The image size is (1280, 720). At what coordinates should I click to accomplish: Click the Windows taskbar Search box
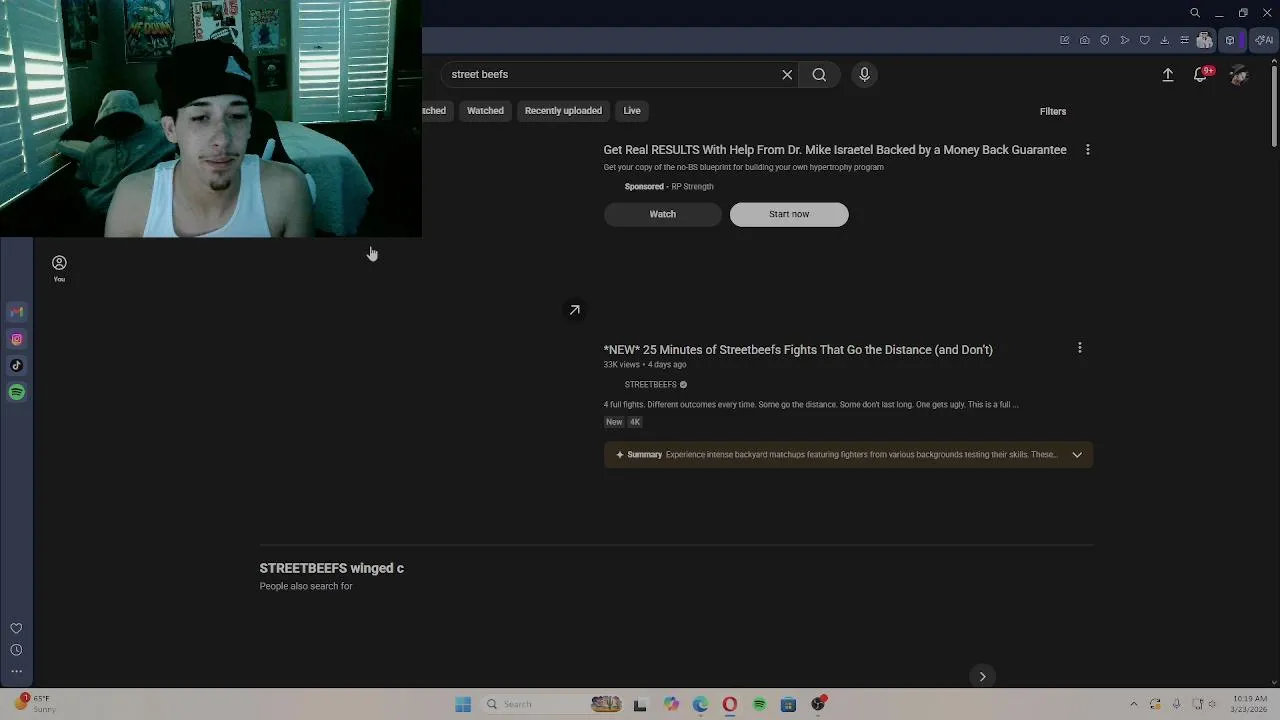(x=553, y=704)
